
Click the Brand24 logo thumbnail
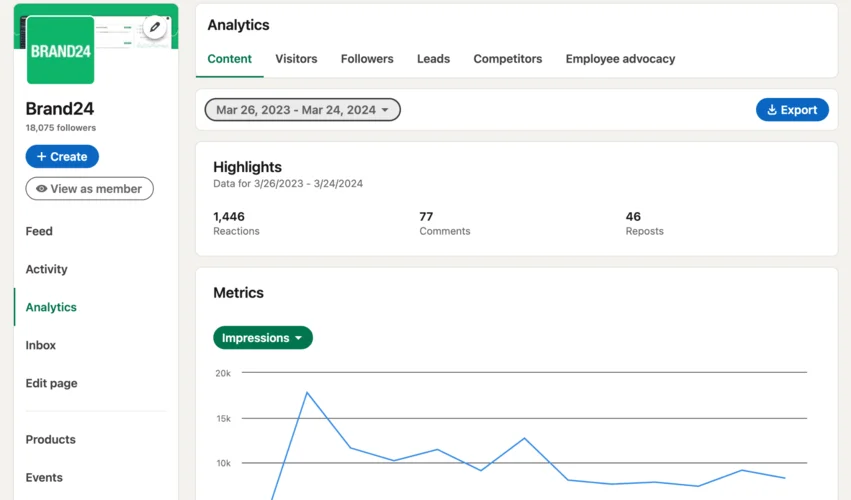pos(60,51)
